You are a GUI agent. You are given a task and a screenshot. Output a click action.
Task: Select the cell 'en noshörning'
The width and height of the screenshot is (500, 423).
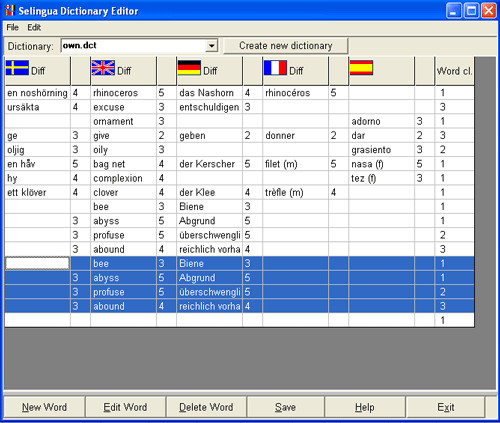pos(37,93)
